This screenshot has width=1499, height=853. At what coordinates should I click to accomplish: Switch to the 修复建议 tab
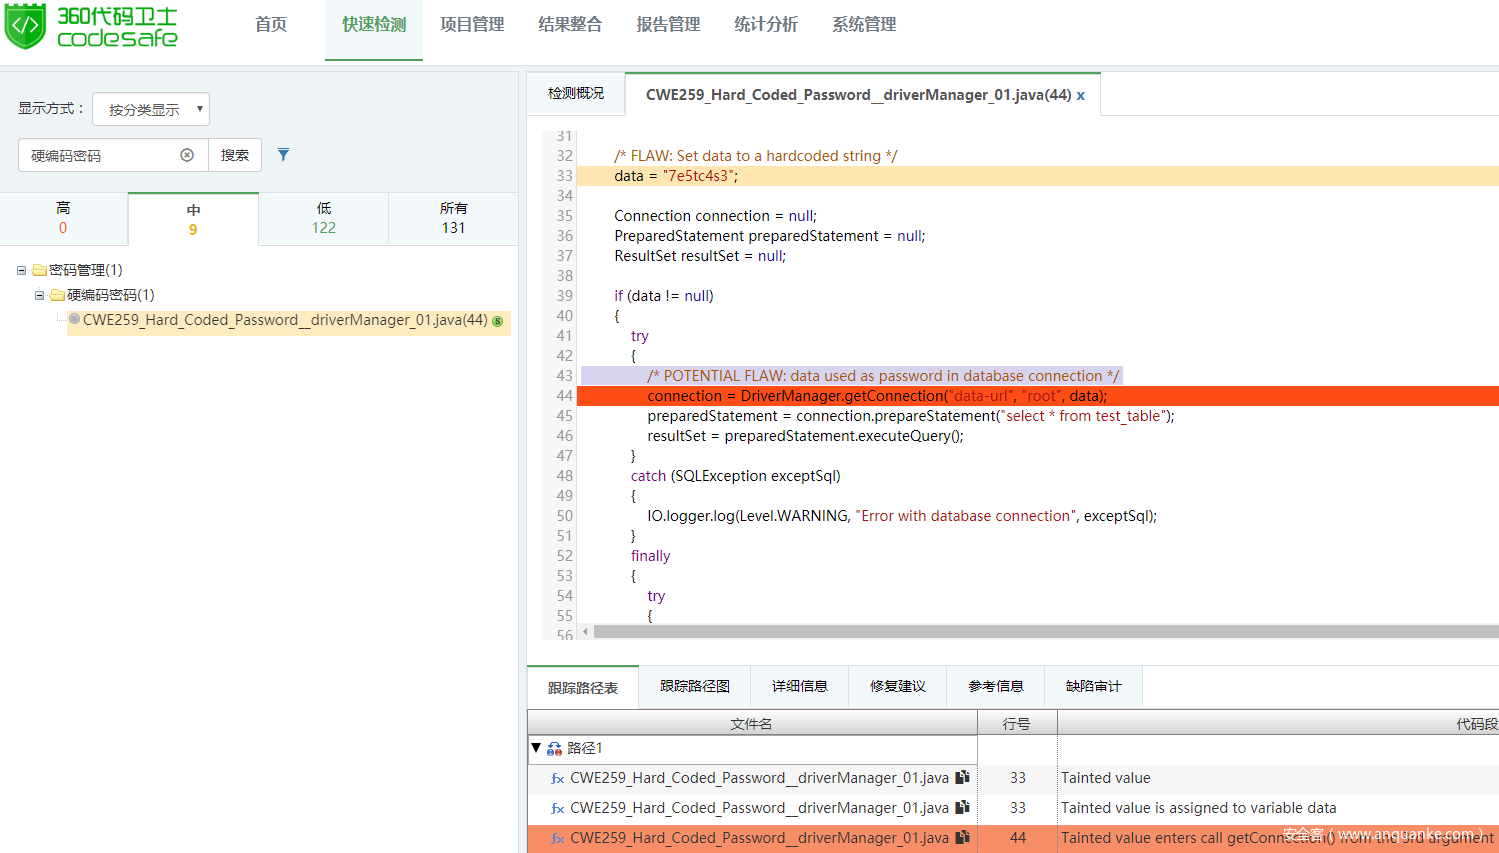(897, 687)
